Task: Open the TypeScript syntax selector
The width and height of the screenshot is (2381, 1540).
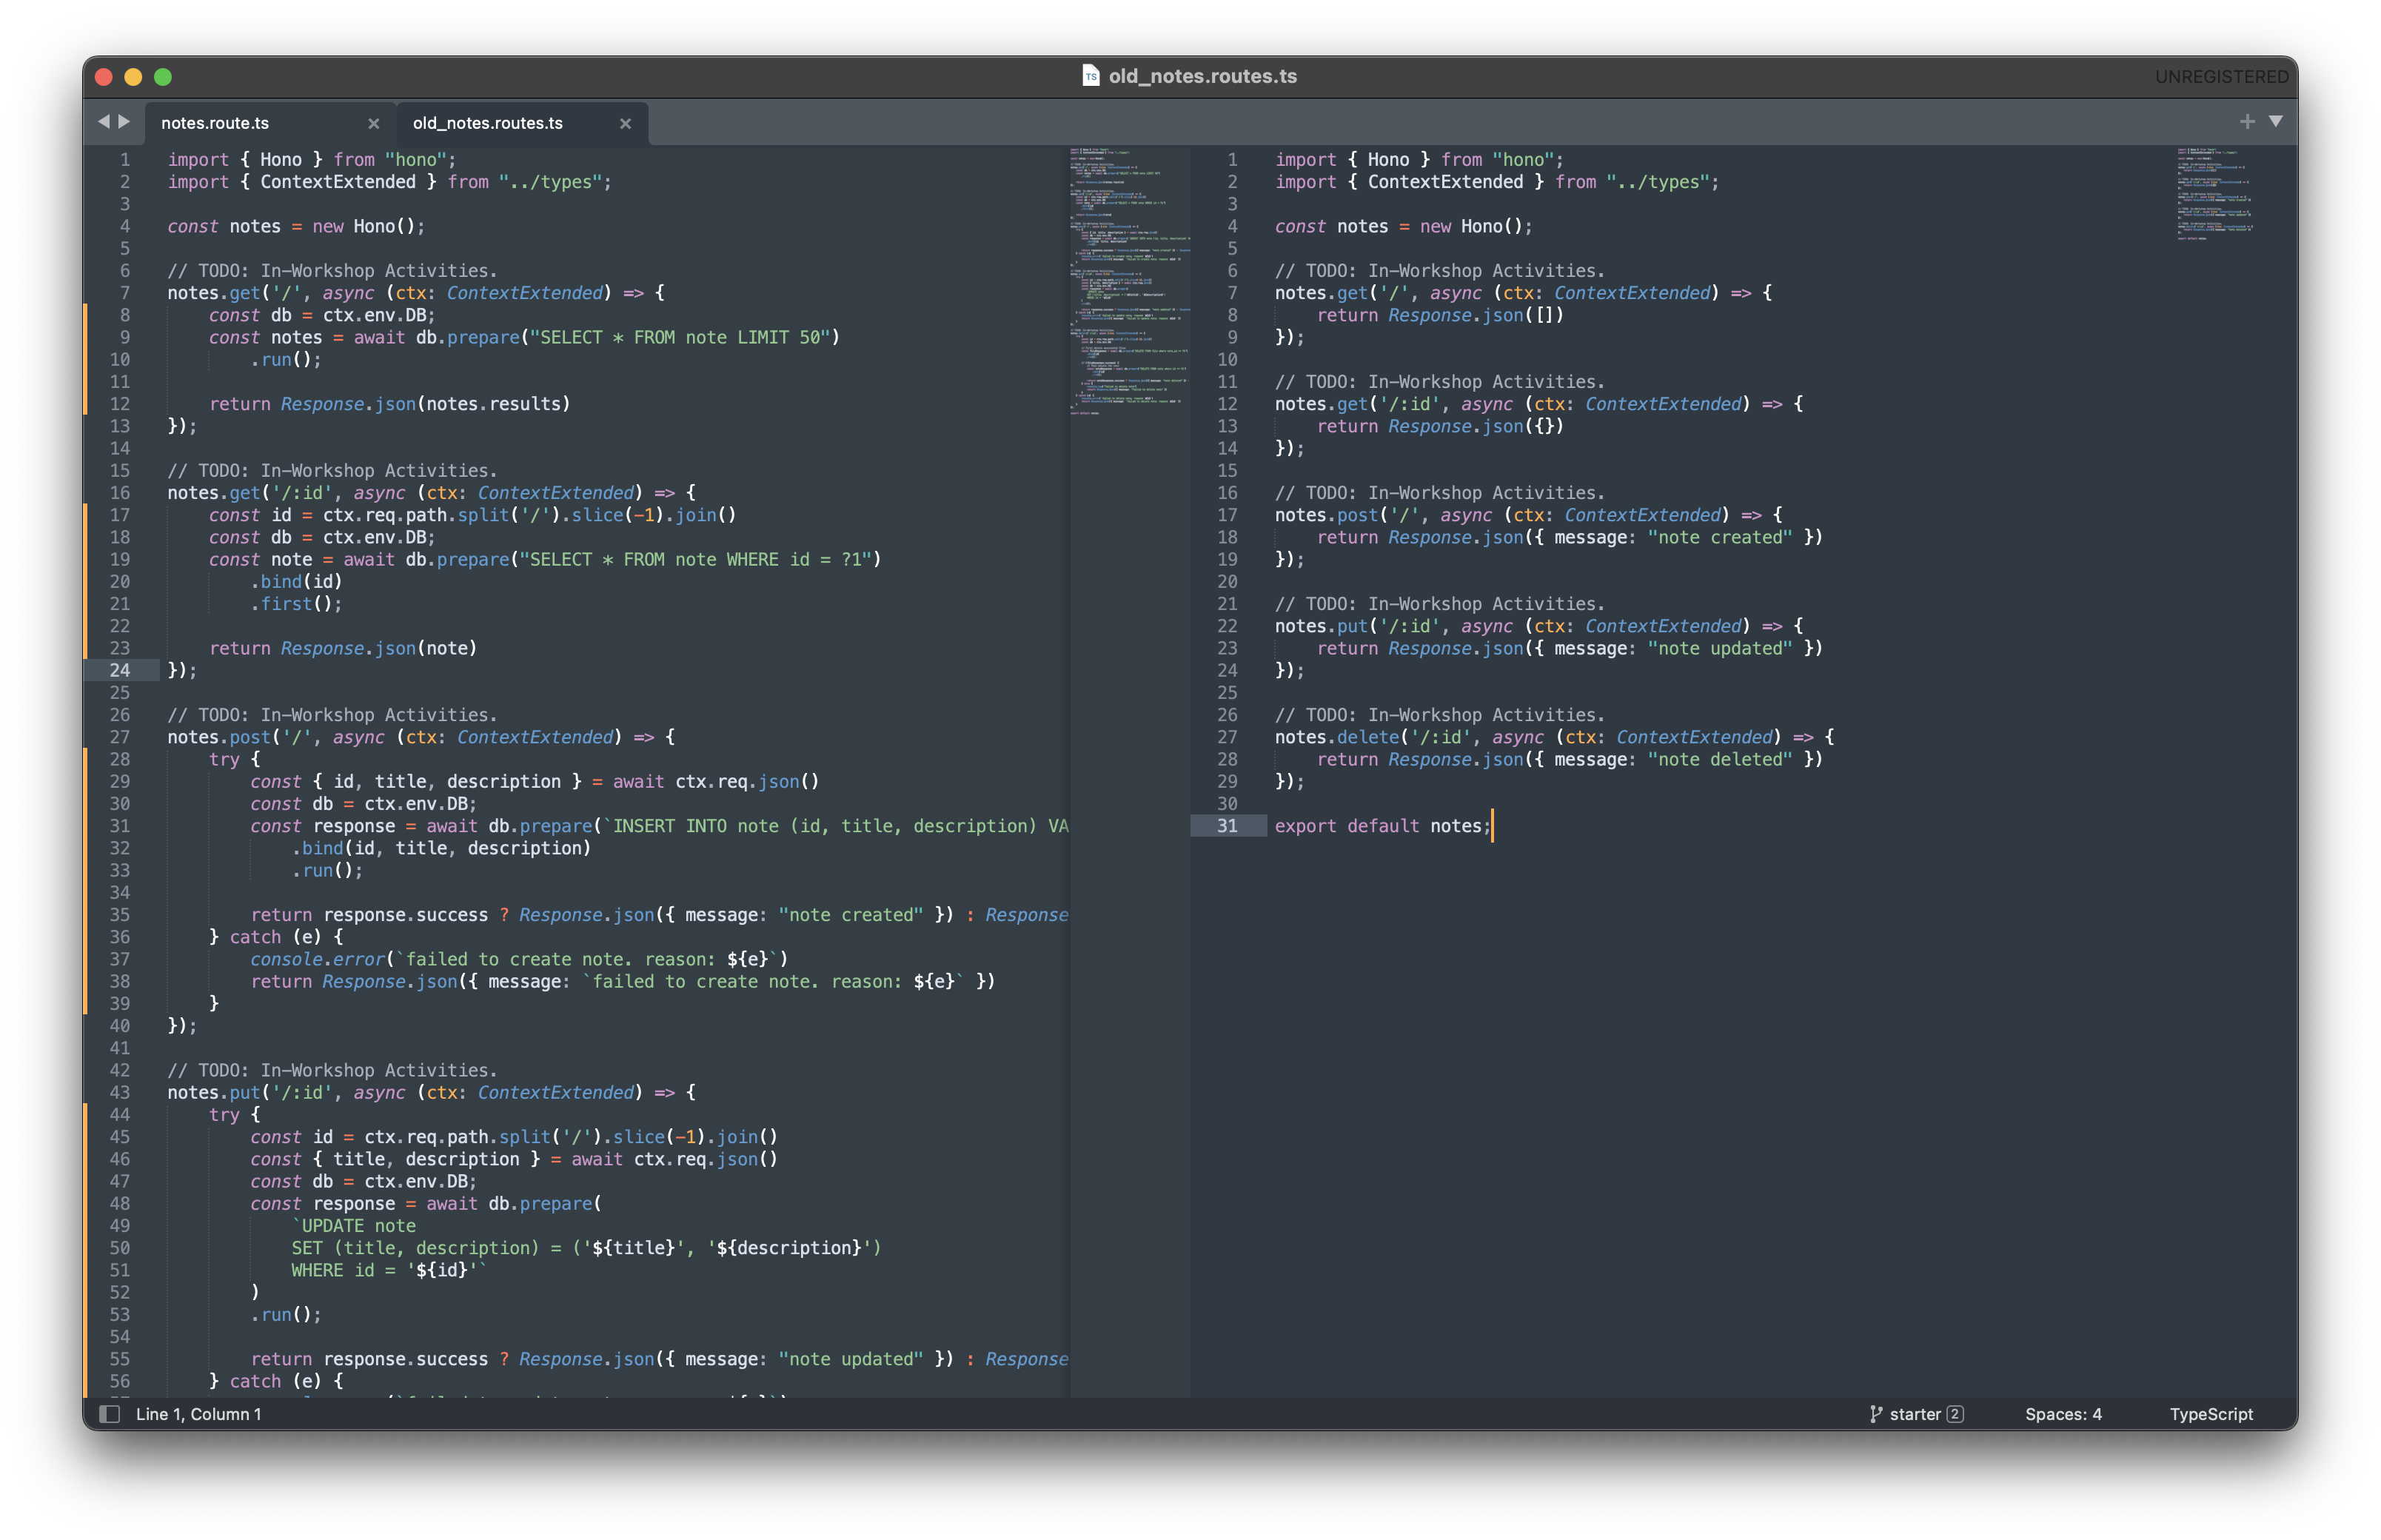Action: [x=2210, y=1414]
